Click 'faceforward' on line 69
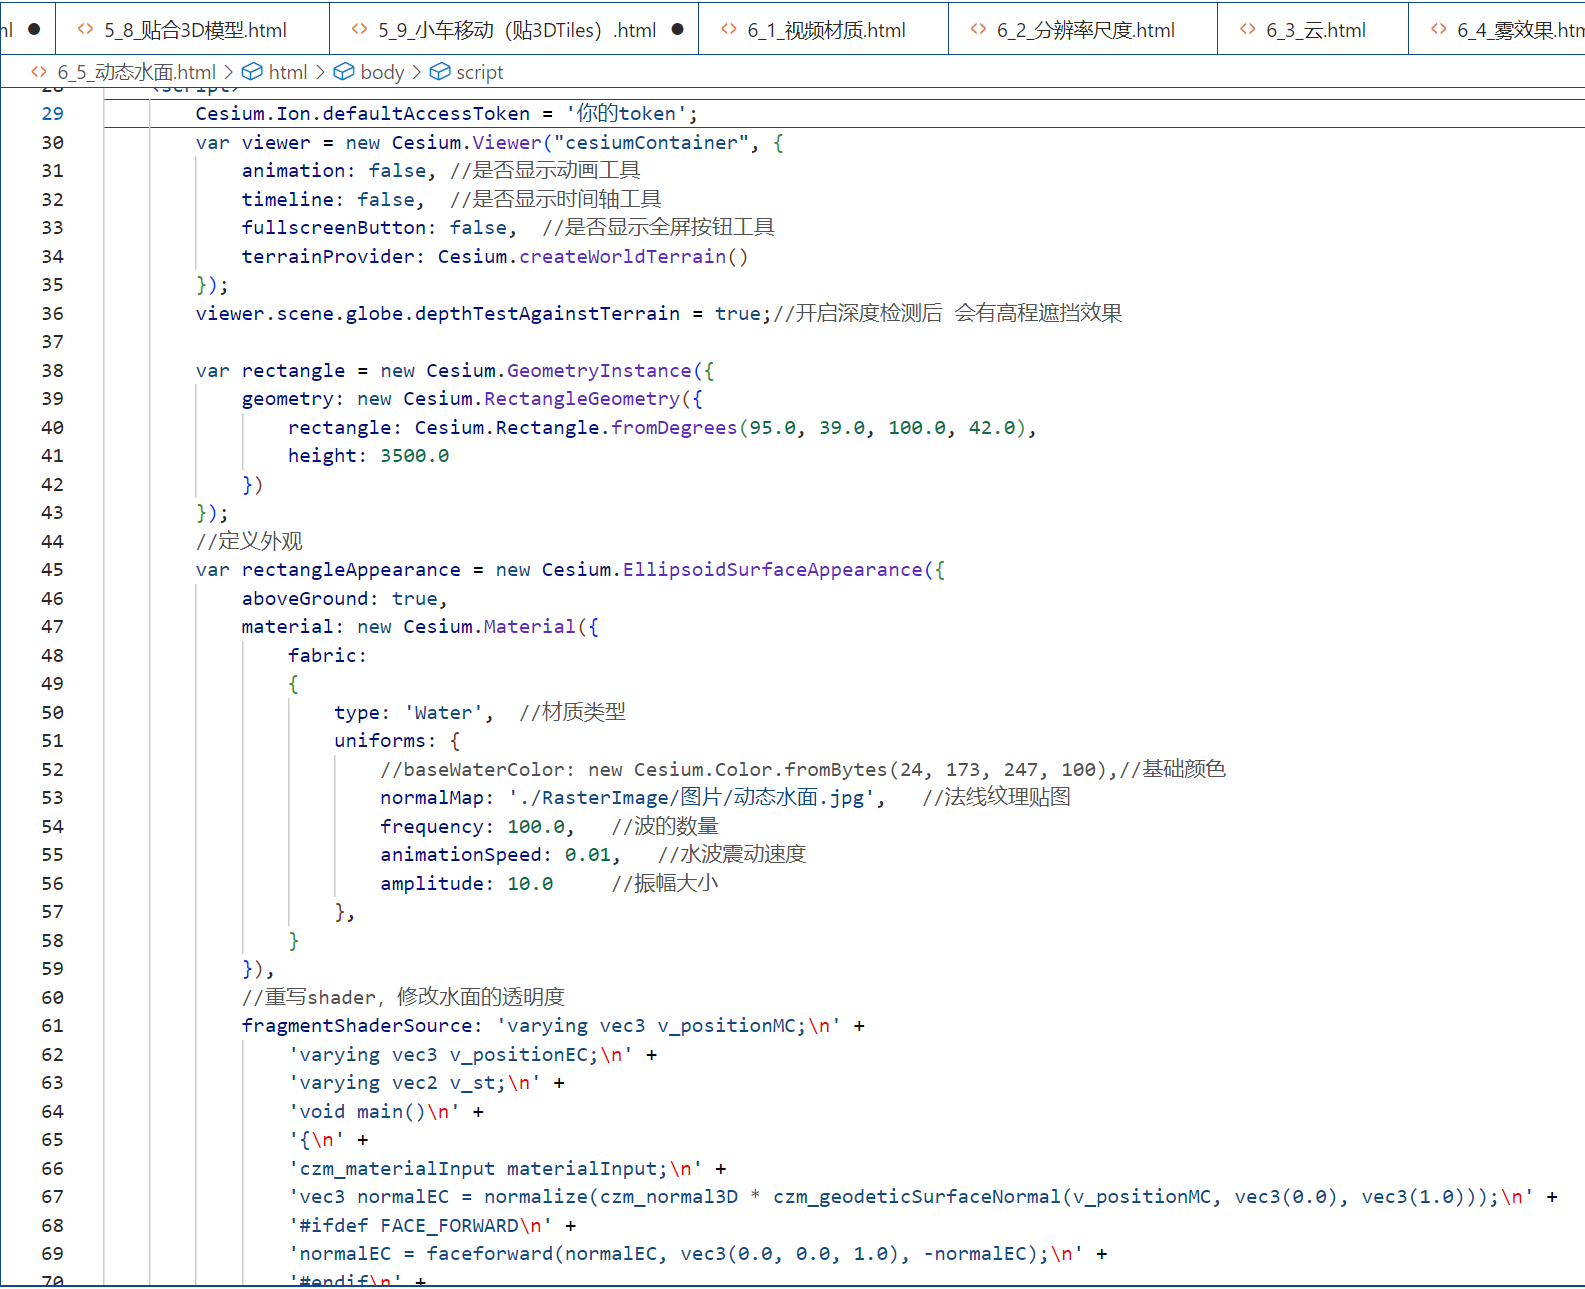 (489, 1254)
